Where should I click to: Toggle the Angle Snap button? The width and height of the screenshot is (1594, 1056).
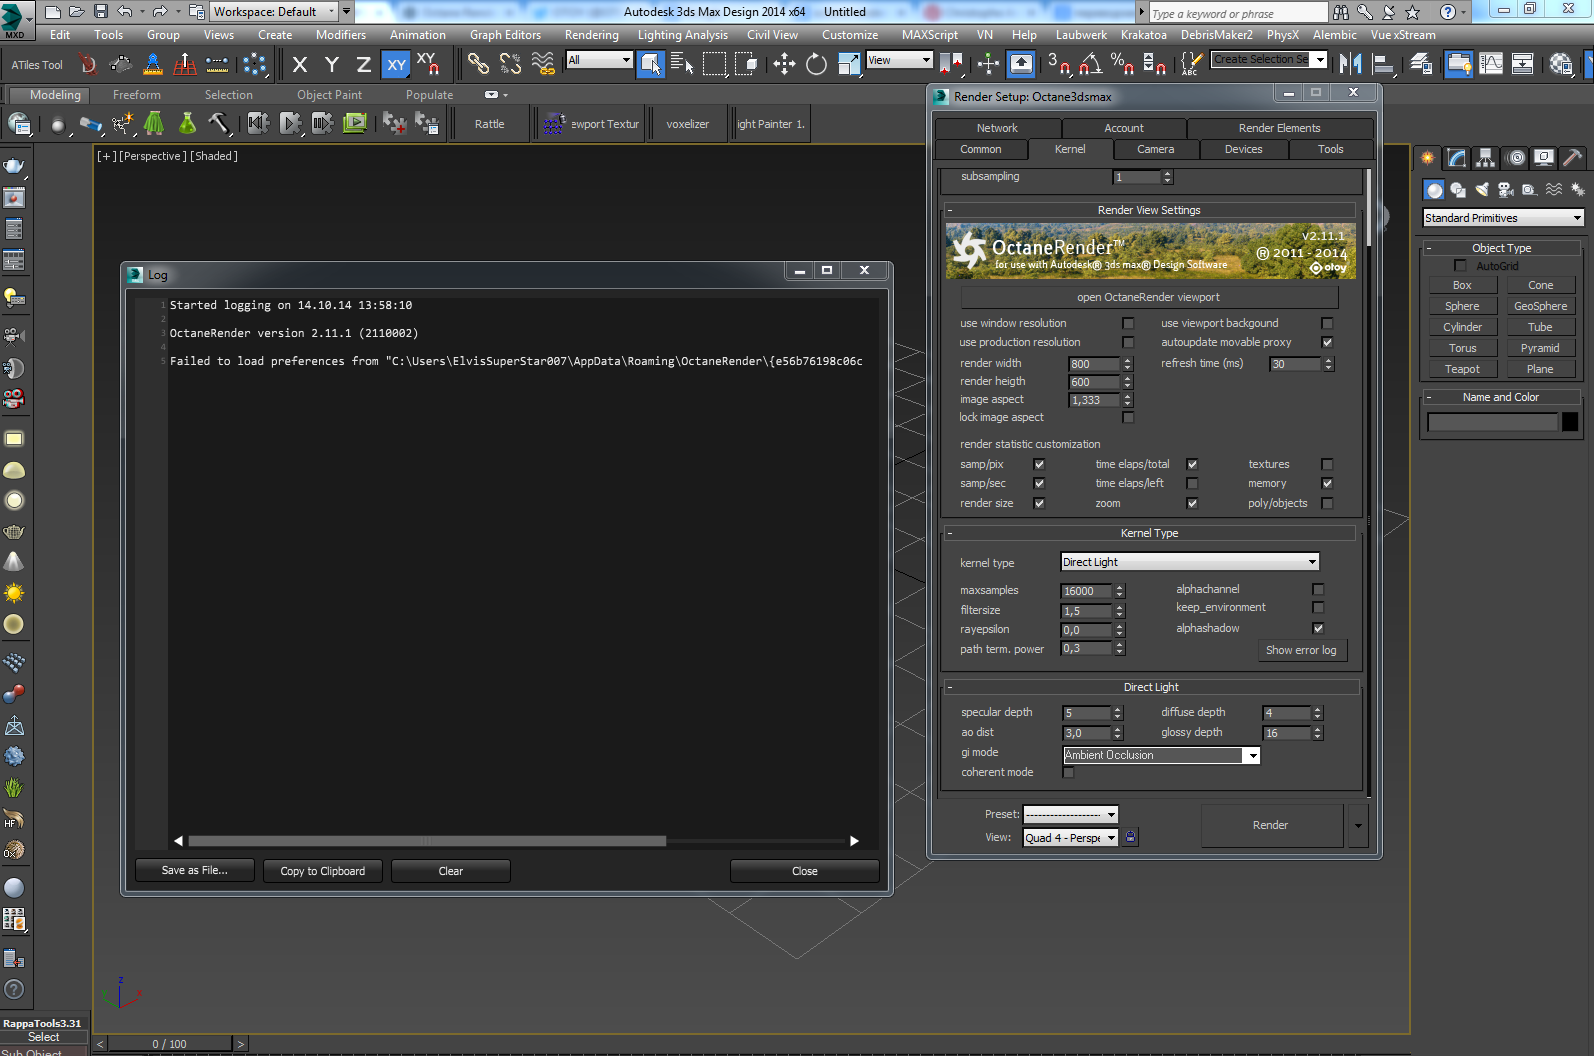coord(1090,65)
